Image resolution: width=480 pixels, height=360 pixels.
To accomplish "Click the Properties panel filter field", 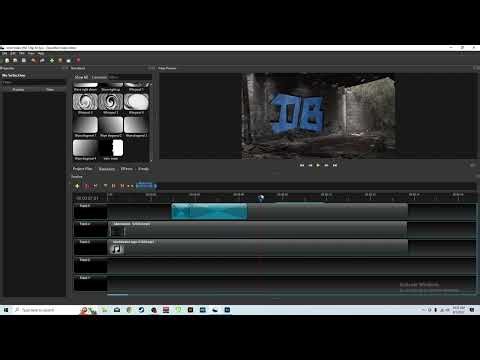I will [x=33, y=82].
